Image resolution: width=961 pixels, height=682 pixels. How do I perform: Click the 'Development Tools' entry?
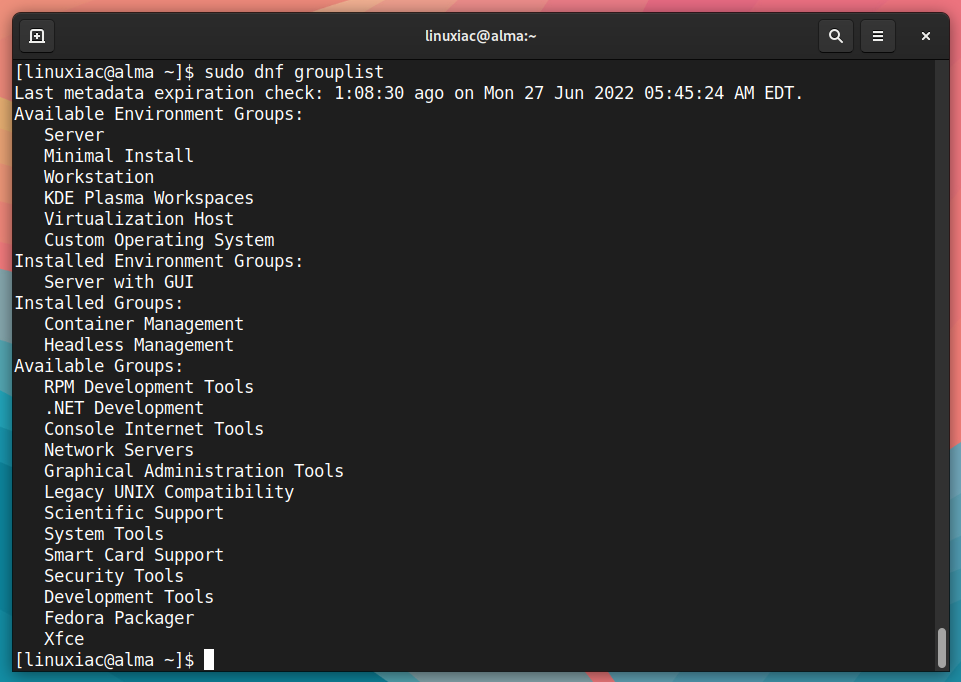[x=129, y=597]
